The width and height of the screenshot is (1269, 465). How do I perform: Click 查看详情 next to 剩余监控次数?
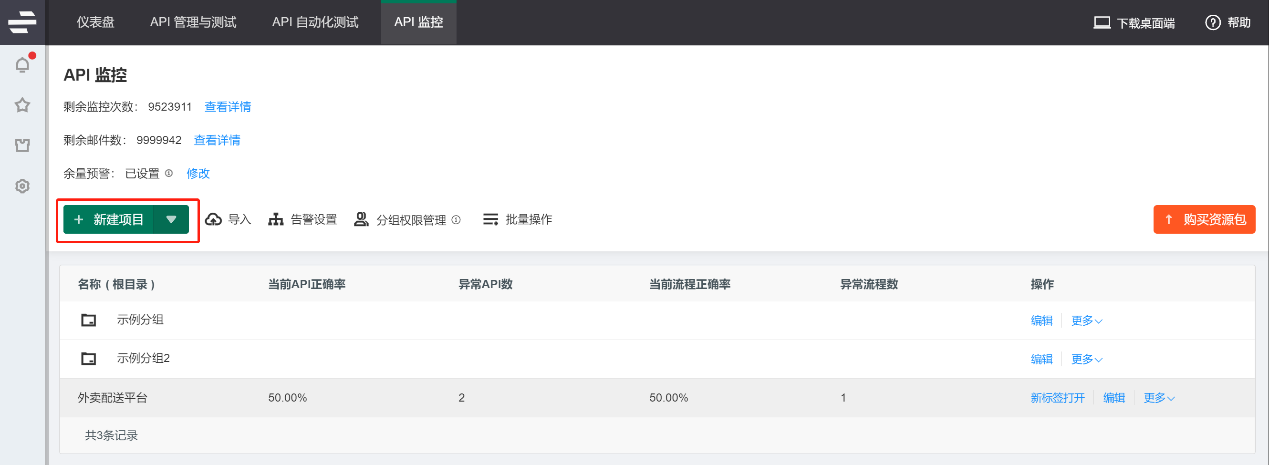[x=228, y=107]
